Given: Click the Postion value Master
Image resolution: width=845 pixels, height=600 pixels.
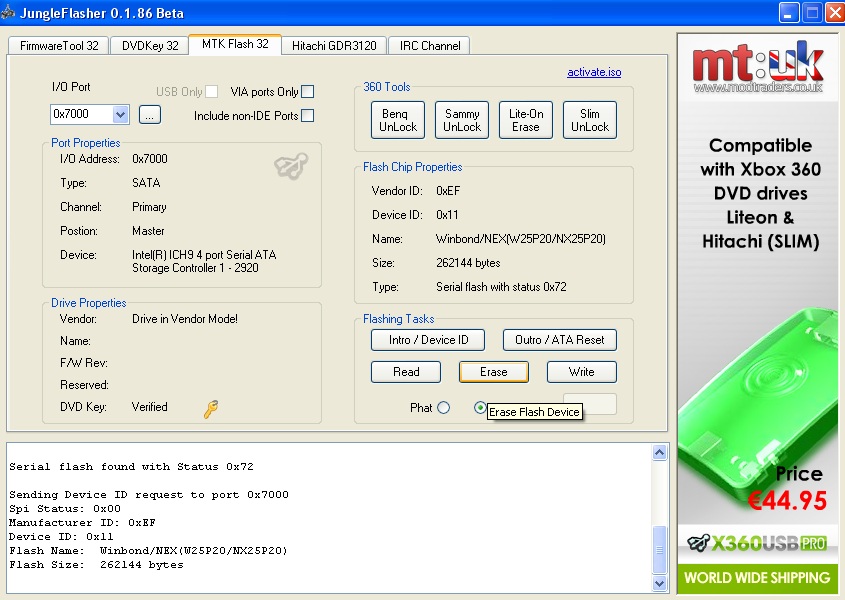Looking at the screenshot, I should tap(148, 231).
